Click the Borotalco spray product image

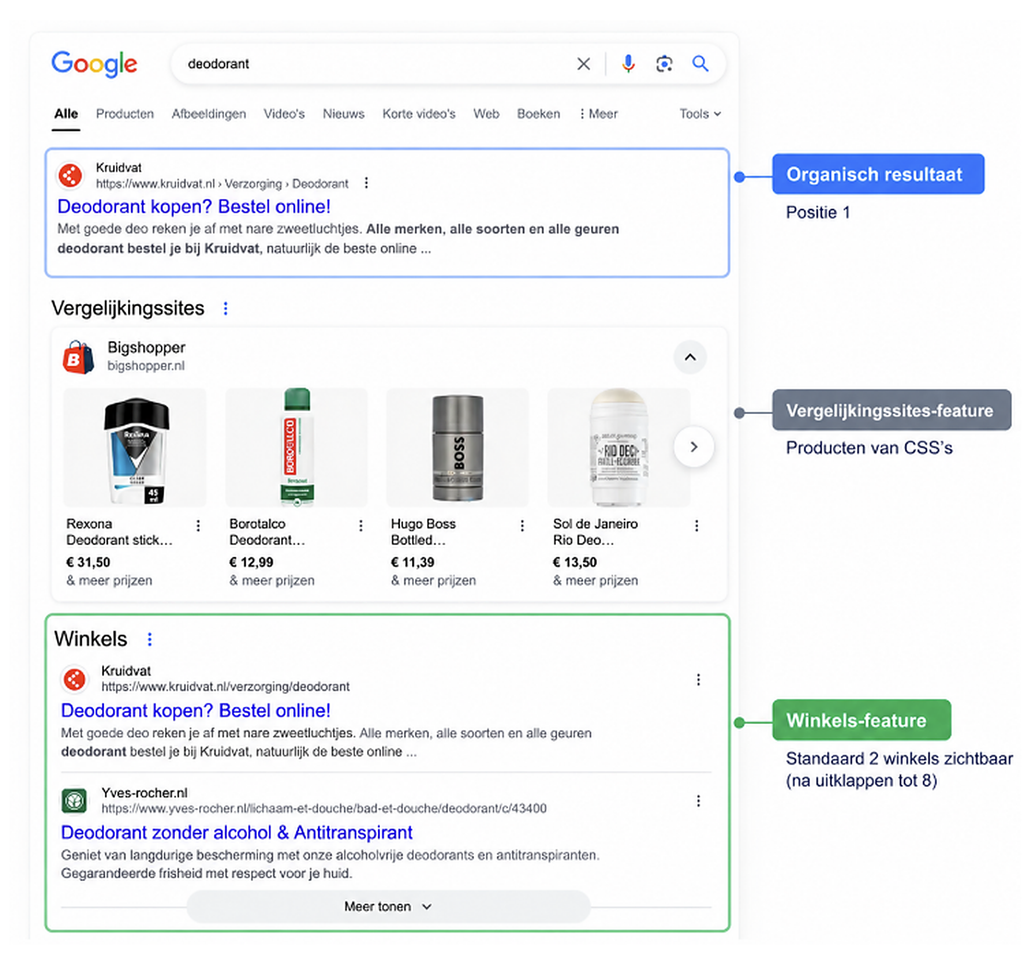coord(296,447)
